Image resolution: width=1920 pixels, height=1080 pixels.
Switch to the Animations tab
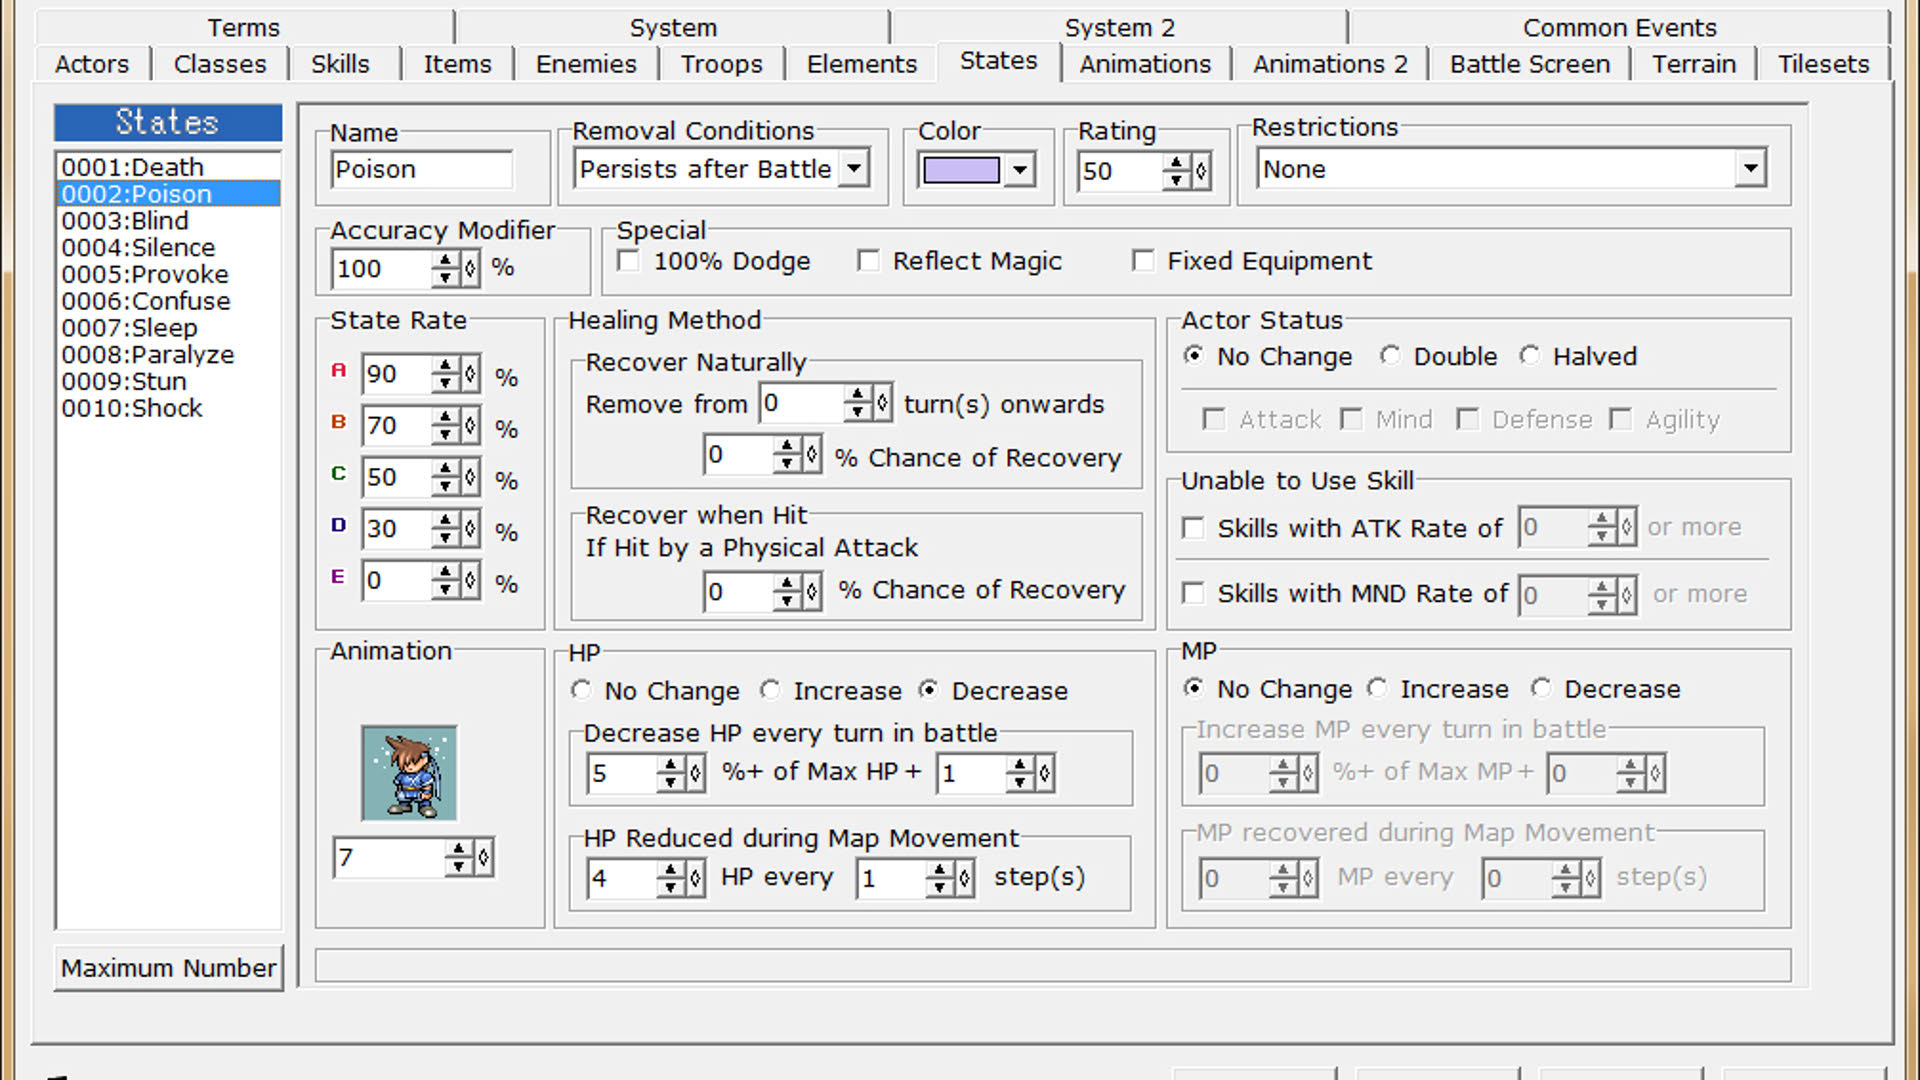(1145, 64)
